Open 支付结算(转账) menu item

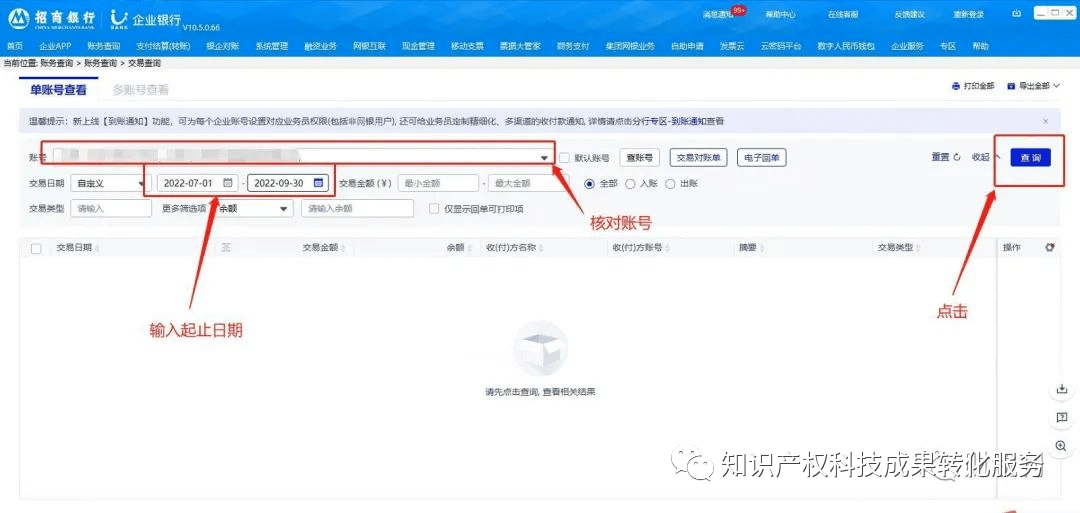tap(163, 46)
